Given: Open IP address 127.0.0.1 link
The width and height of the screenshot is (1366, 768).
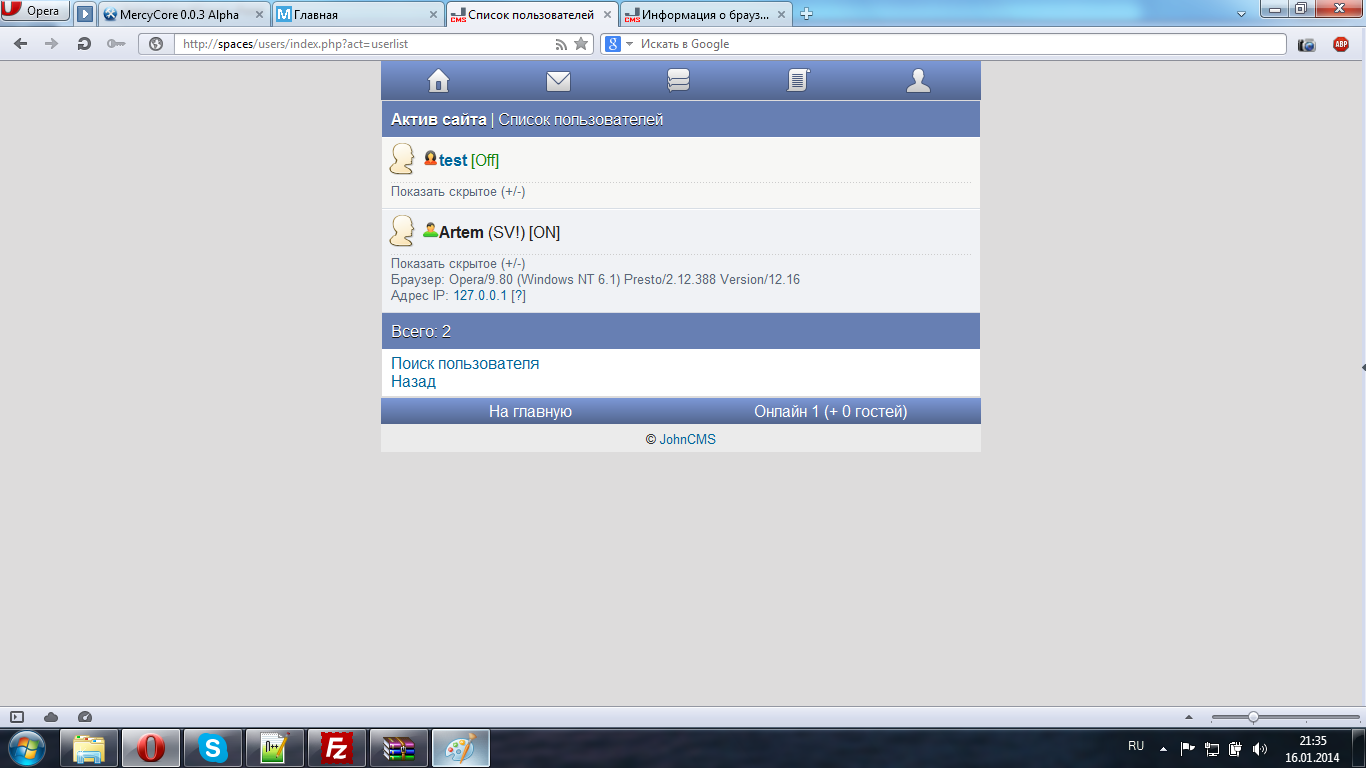Looking at the screenshot, I should click(480, 296).
